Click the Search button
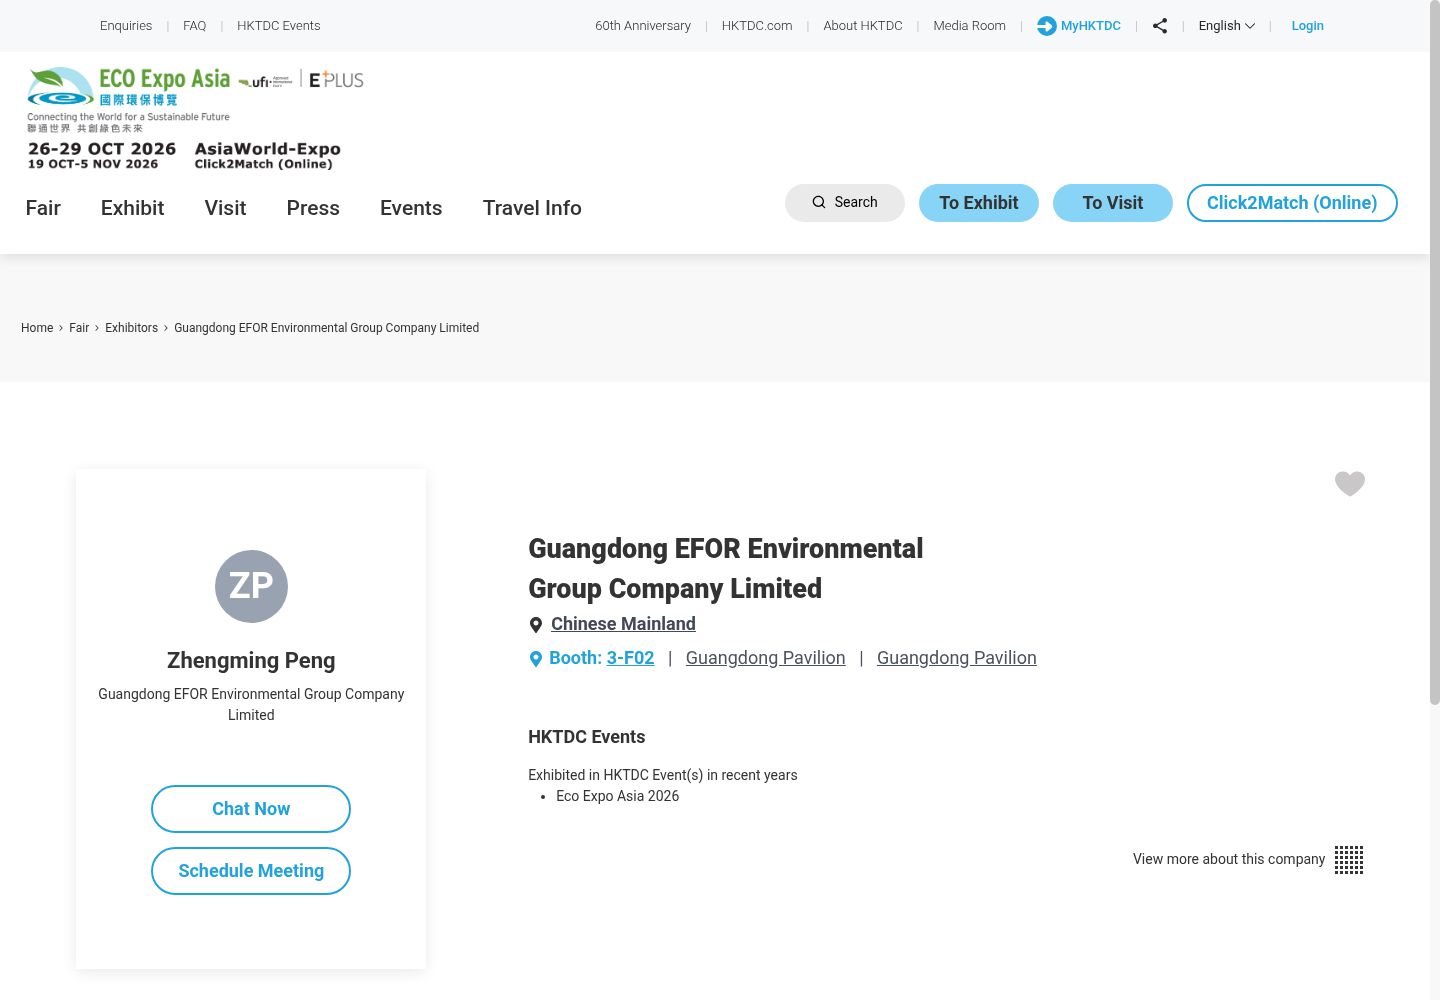 click(x=845, y=203)
